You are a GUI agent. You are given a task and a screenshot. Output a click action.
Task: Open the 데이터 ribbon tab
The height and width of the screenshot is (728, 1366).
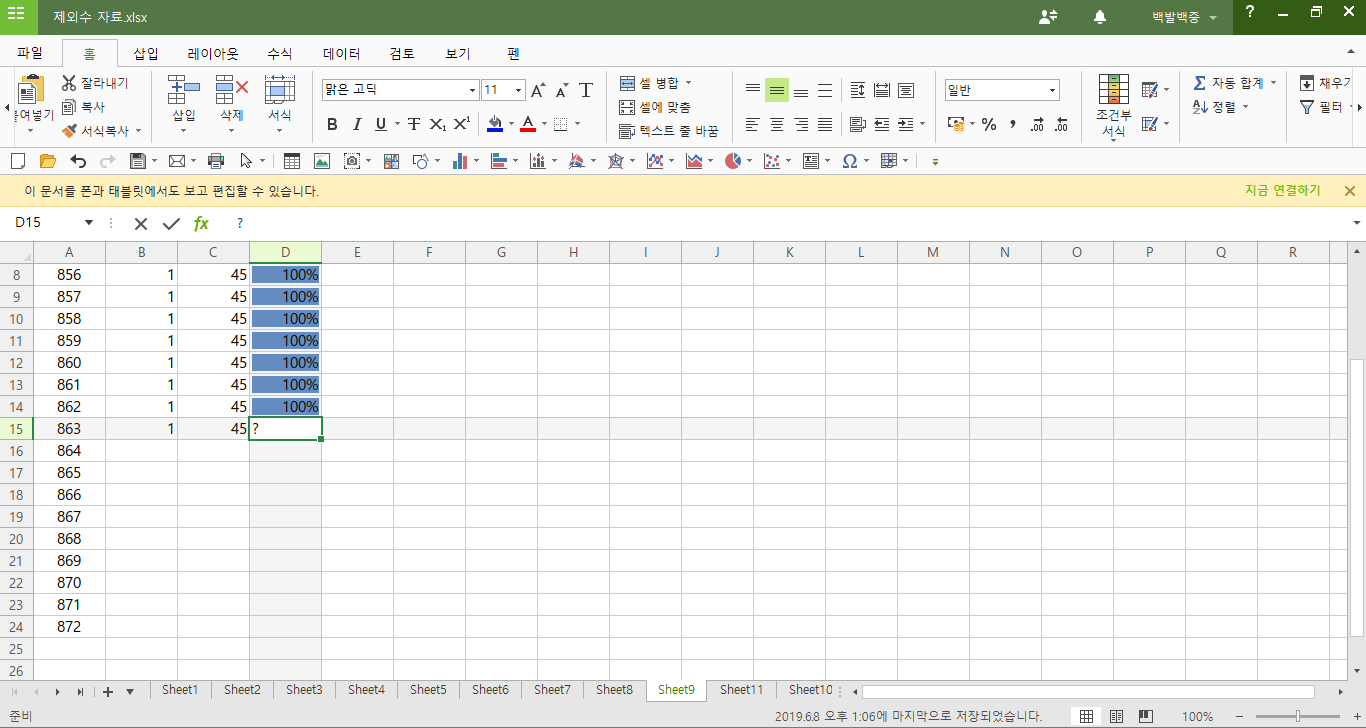[341, 54]
